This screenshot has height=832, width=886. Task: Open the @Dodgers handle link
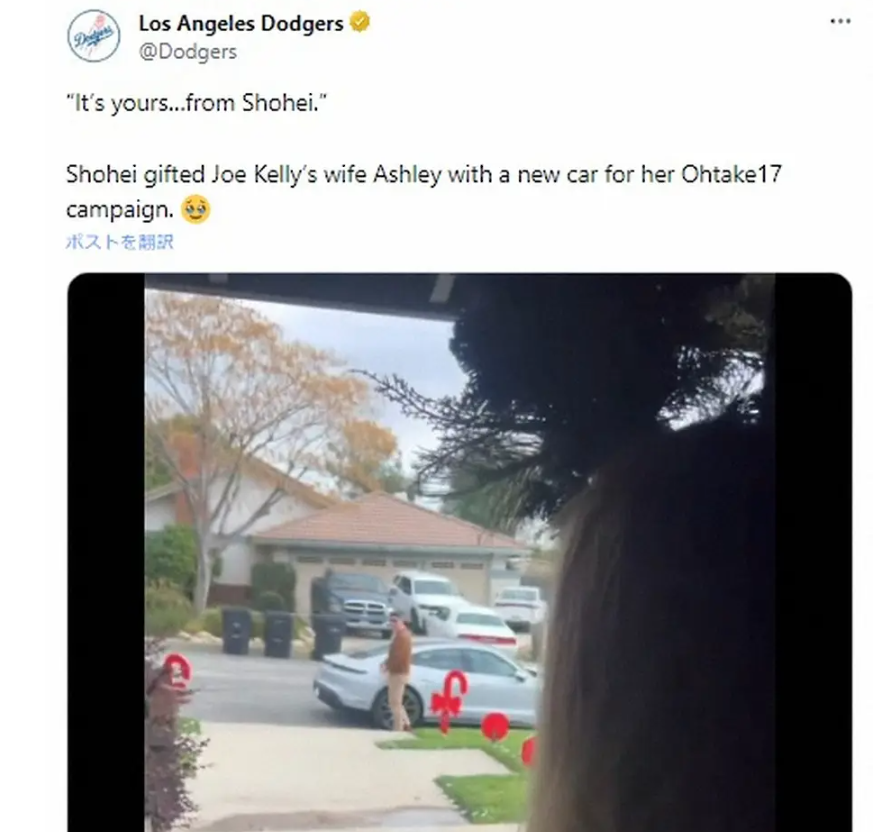188,51
